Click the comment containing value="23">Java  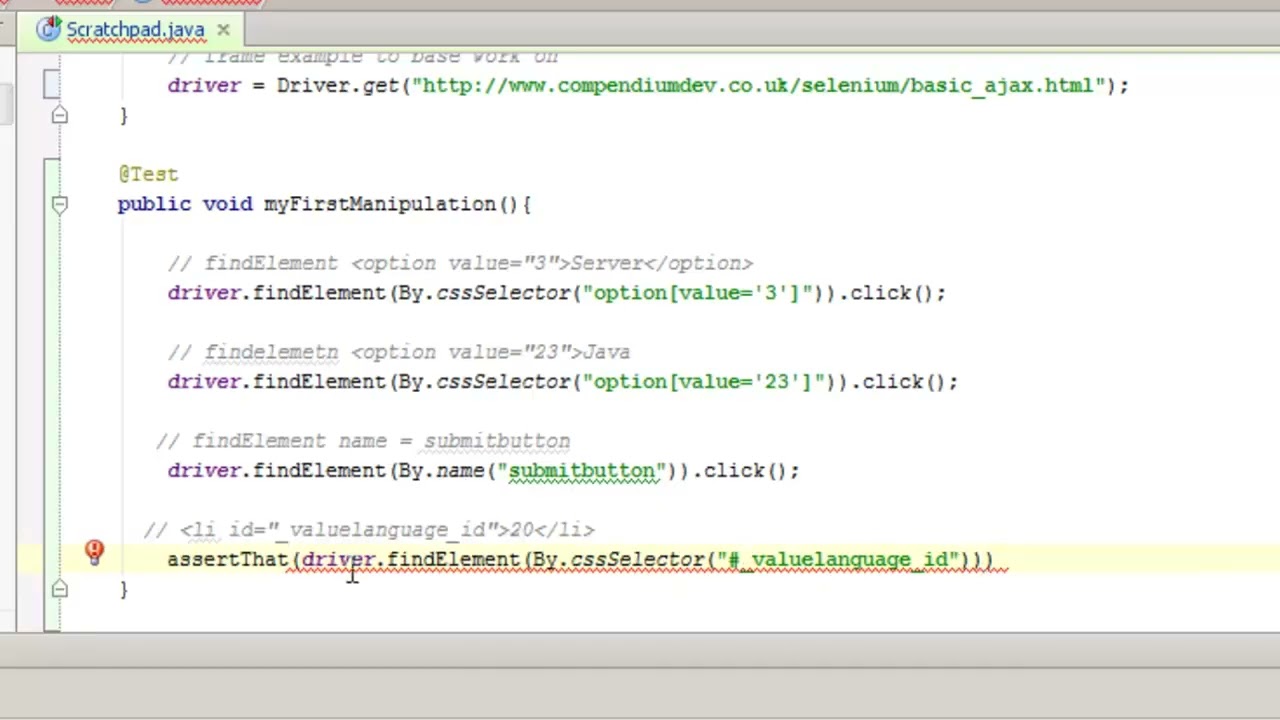(x=399, y=352)
